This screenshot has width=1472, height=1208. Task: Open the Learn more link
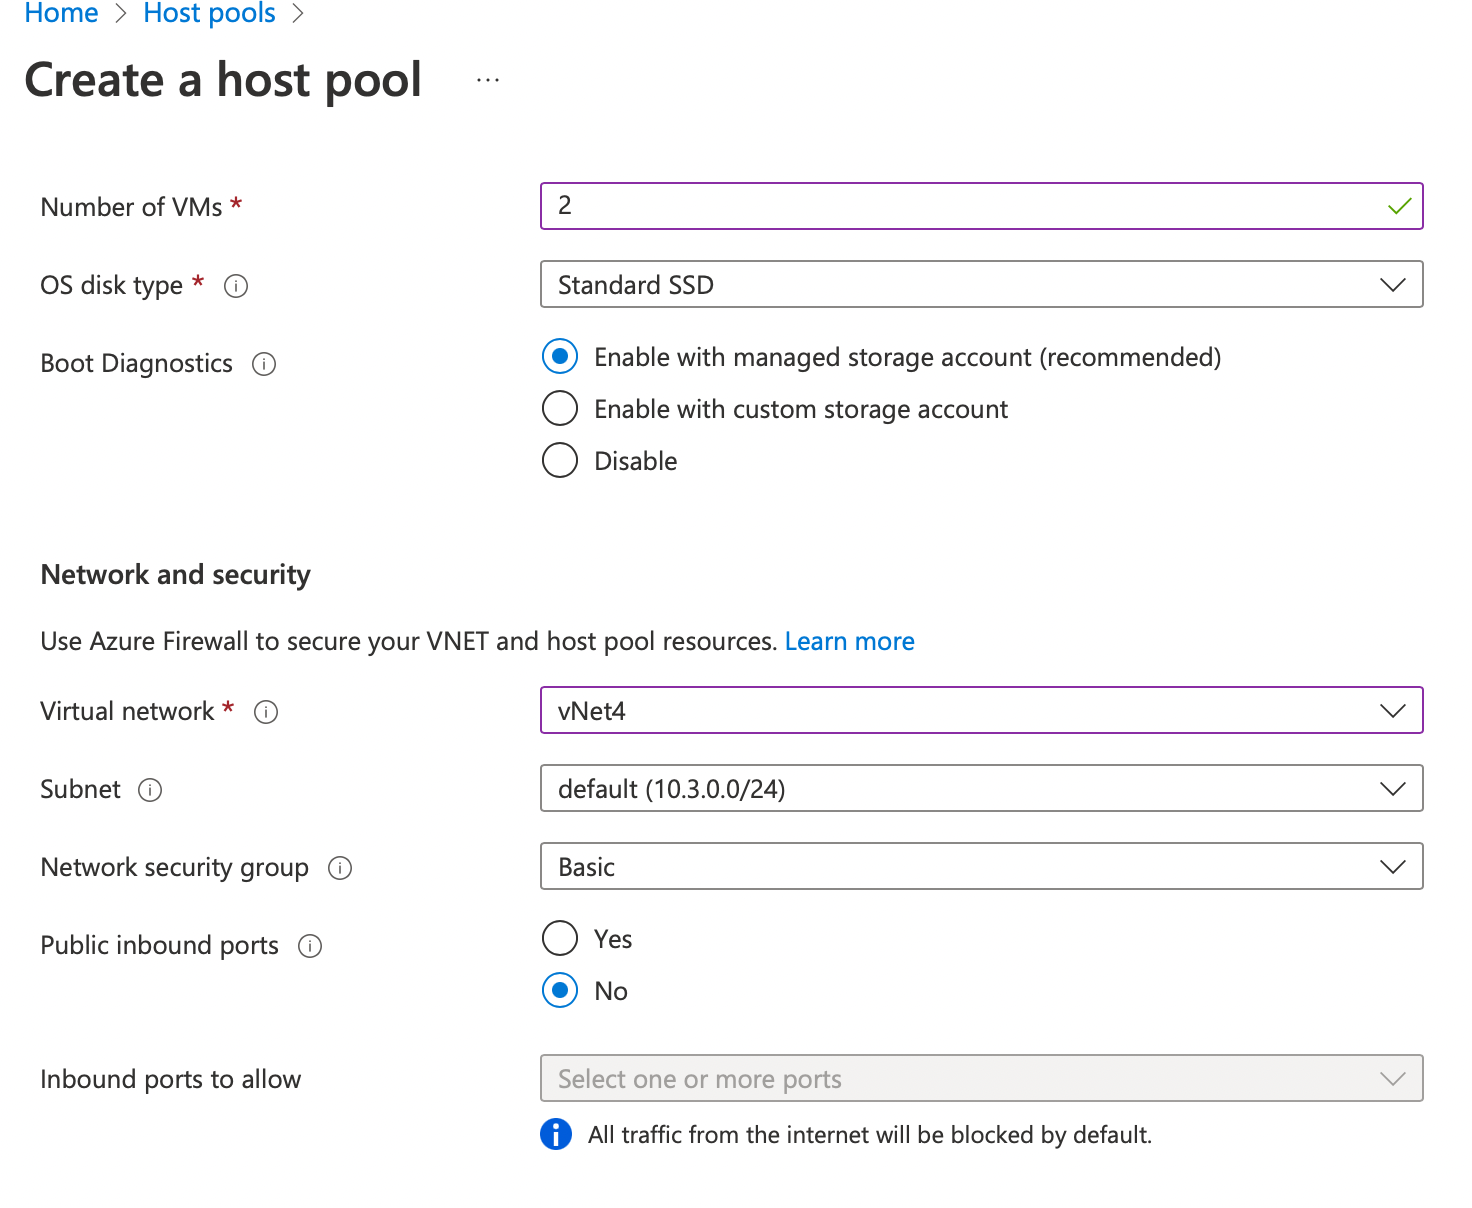pyautogui.click(x=849, y=641)
